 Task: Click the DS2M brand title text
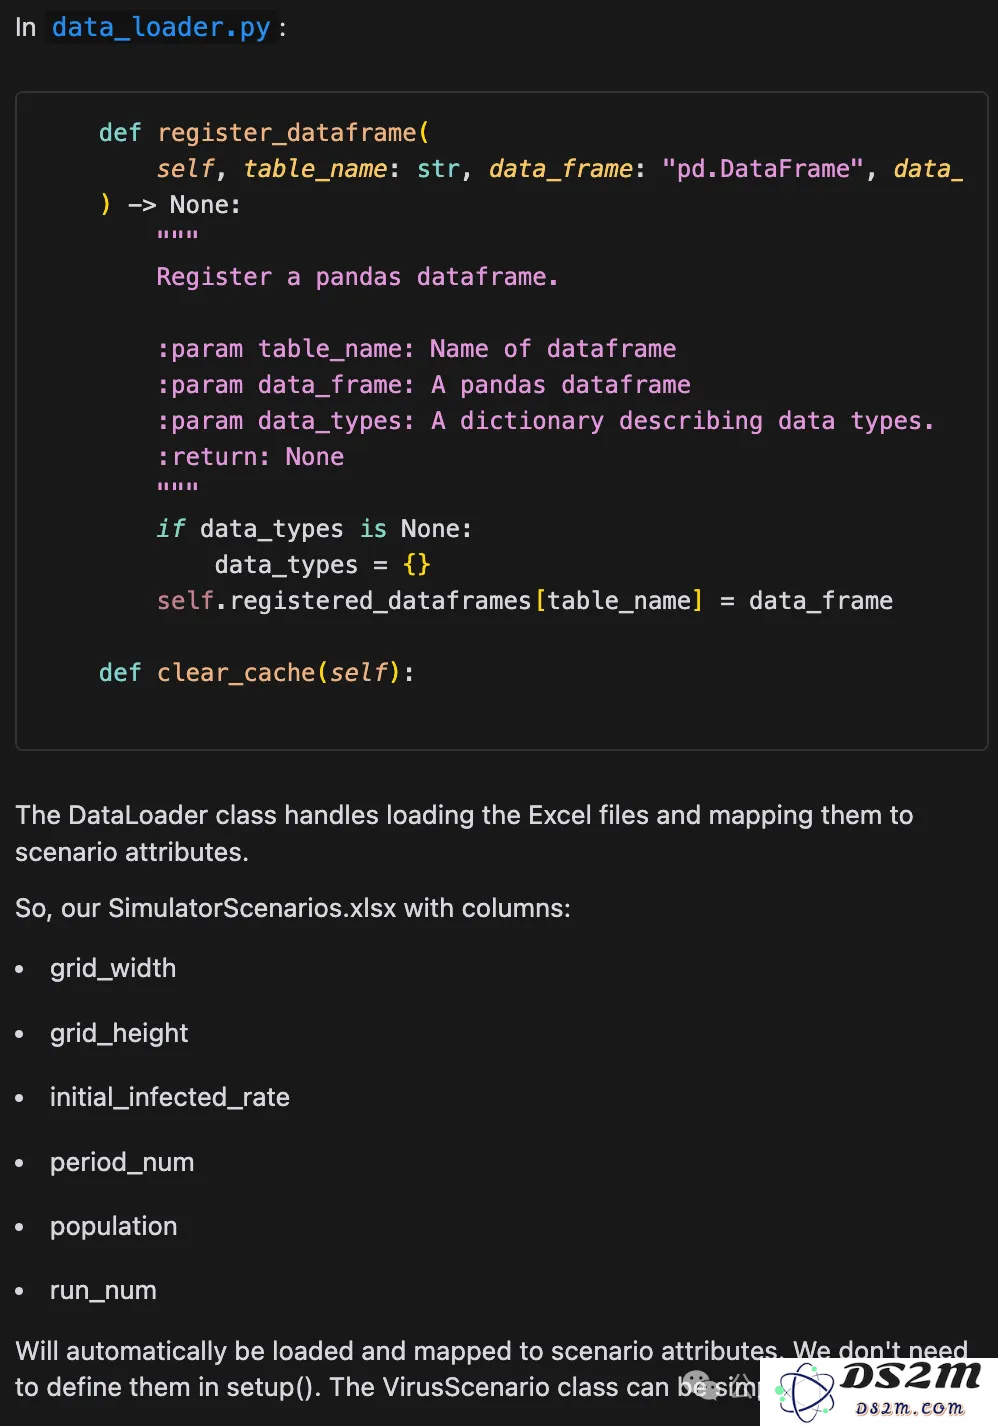tap(910, 1377)
